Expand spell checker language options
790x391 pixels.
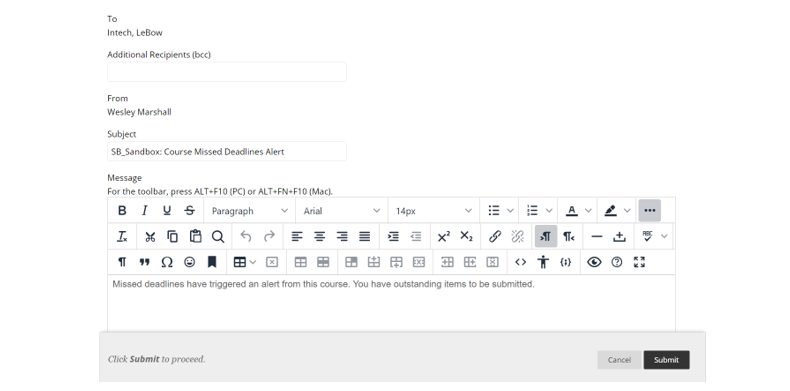pyautogui.click(x=664, y=236)
